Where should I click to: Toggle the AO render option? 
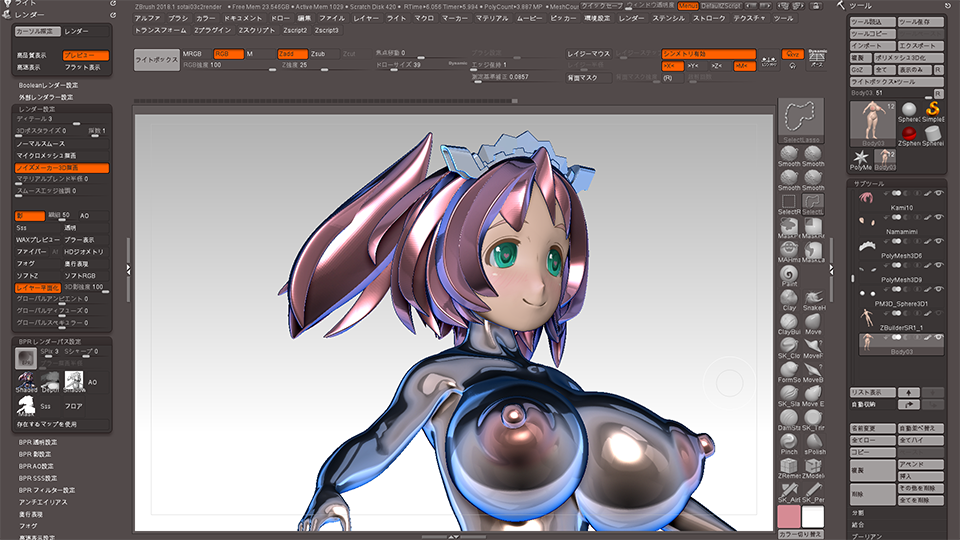point(93,216)
